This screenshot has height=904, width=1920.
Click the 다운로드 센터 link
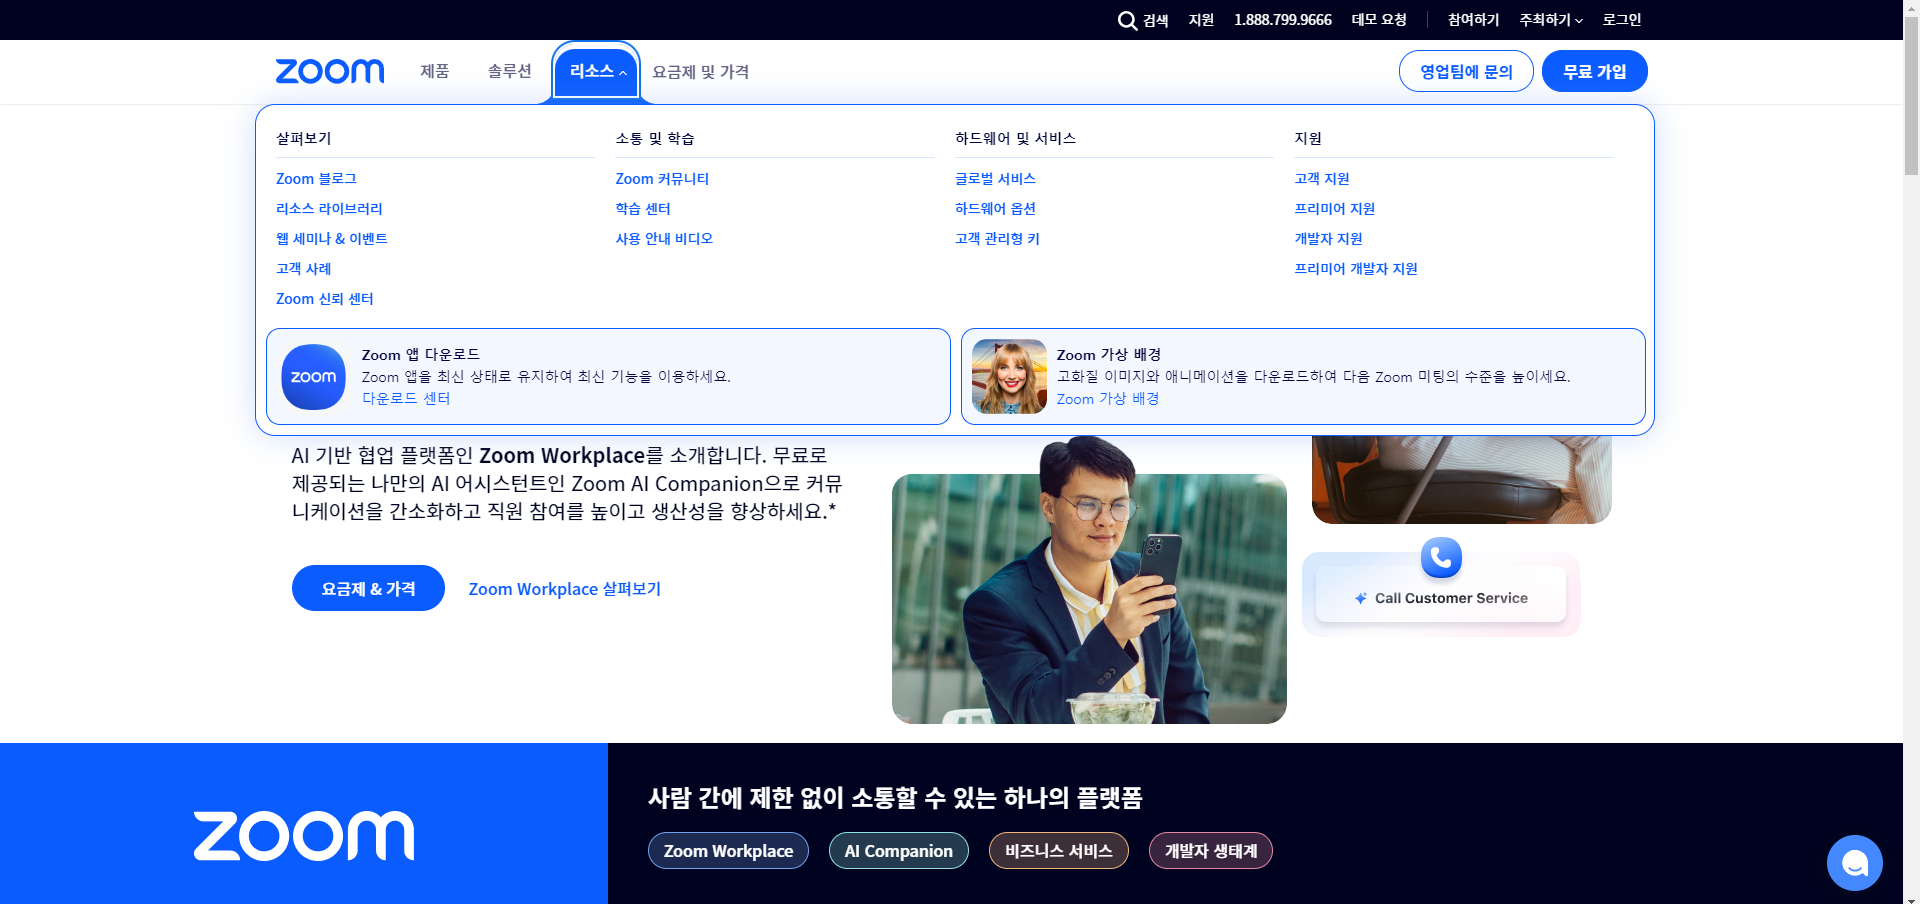406,399
